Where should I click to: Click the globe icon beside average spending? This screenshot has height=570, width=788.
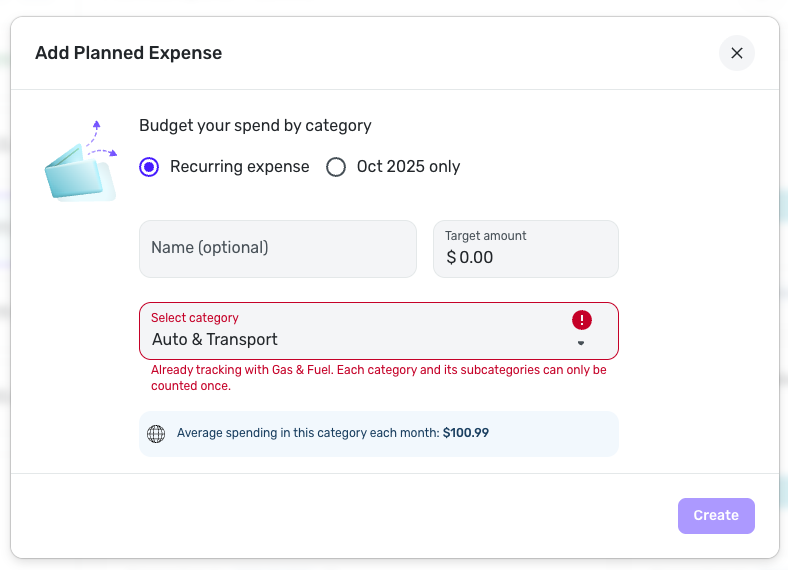pyautogui.click(x=156, y=434)
